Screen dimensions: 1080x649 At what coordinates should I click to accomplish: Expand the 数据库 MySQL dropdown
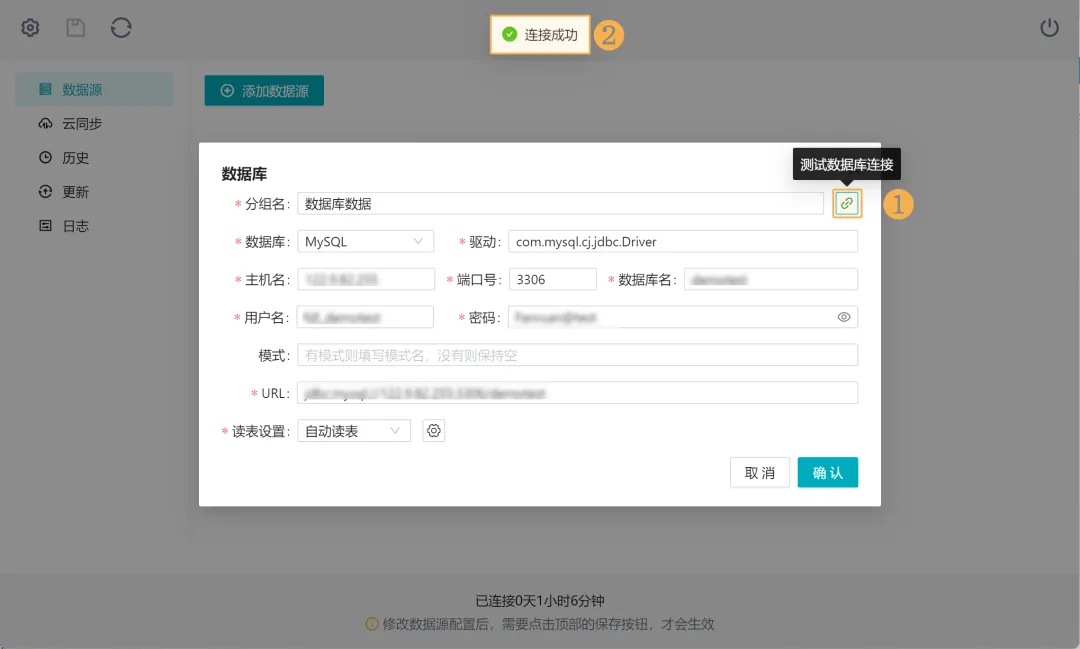point(366,242)
